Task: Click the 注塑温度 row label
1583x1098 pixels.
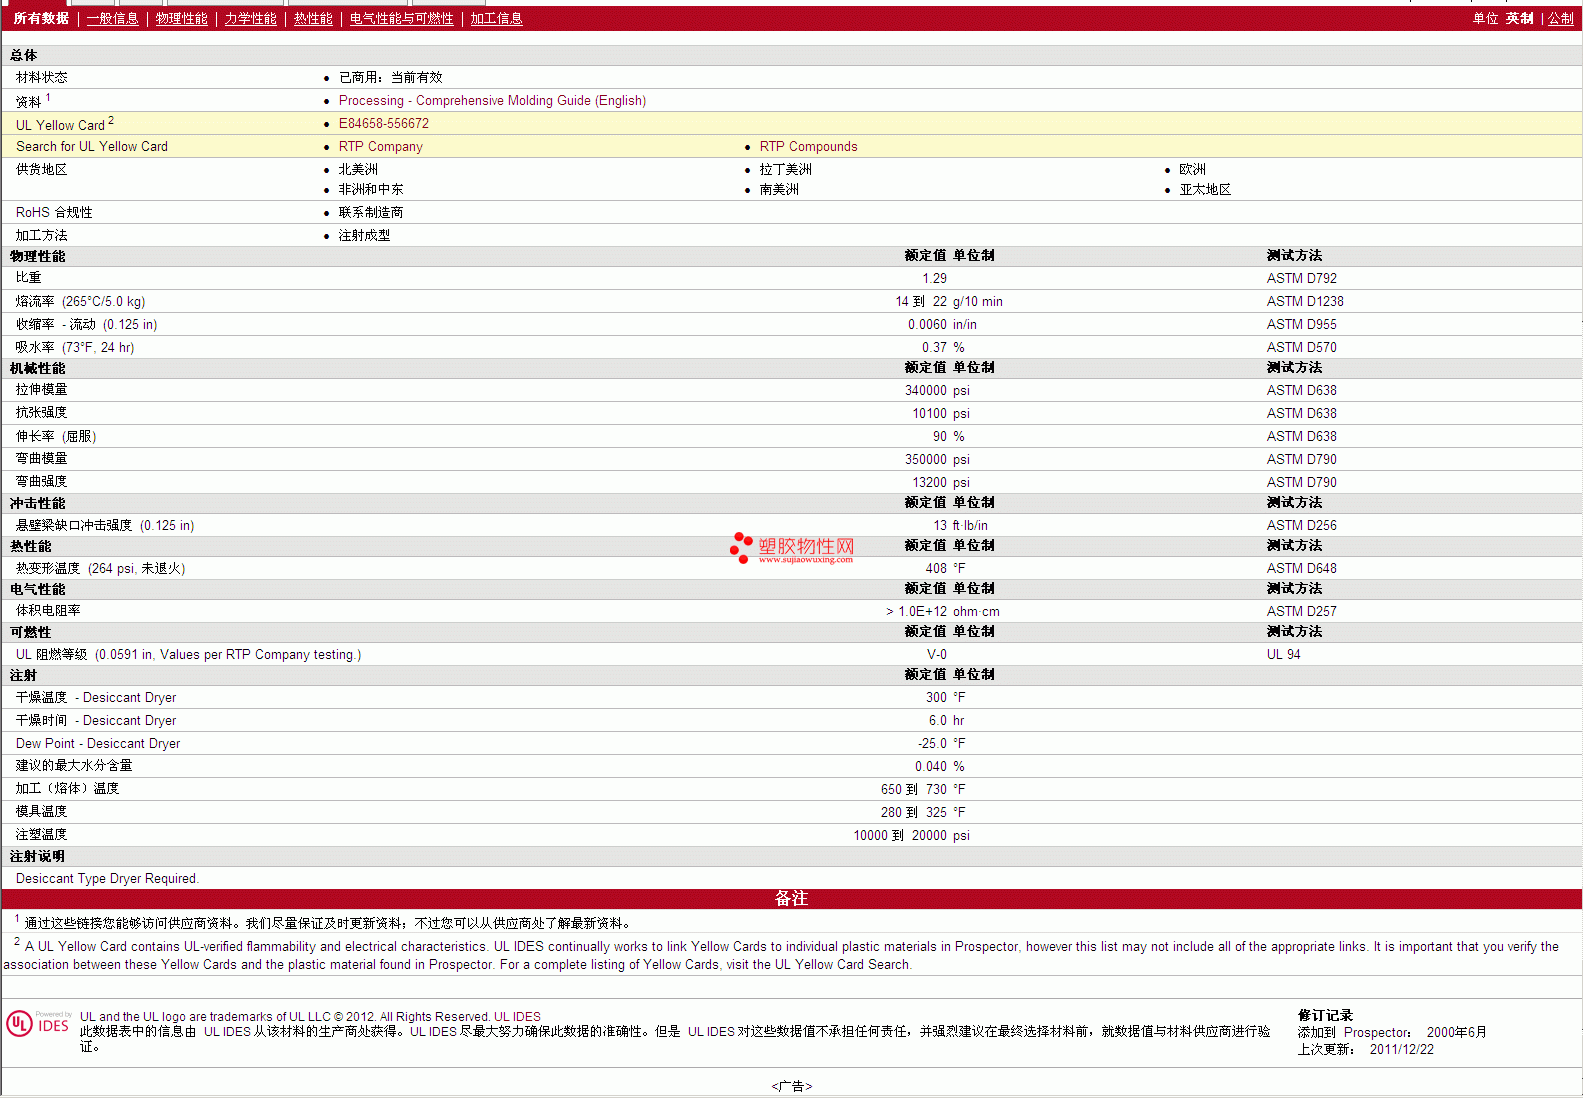Action: tap(41, 834)
